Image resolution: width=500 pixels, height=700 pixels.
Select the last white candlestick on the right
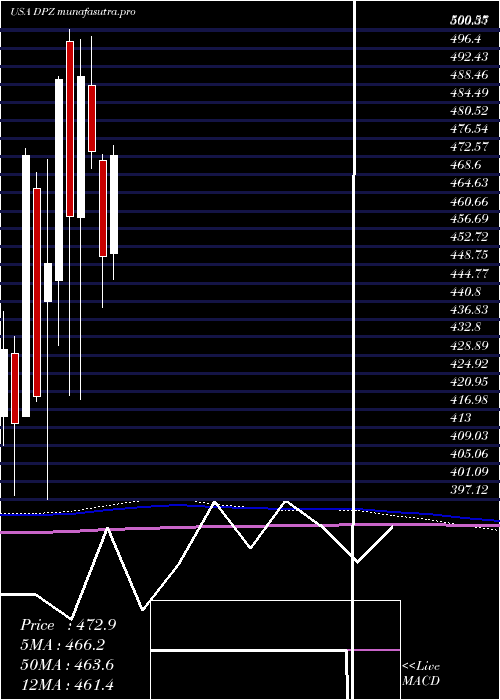[x=114, y=204]
